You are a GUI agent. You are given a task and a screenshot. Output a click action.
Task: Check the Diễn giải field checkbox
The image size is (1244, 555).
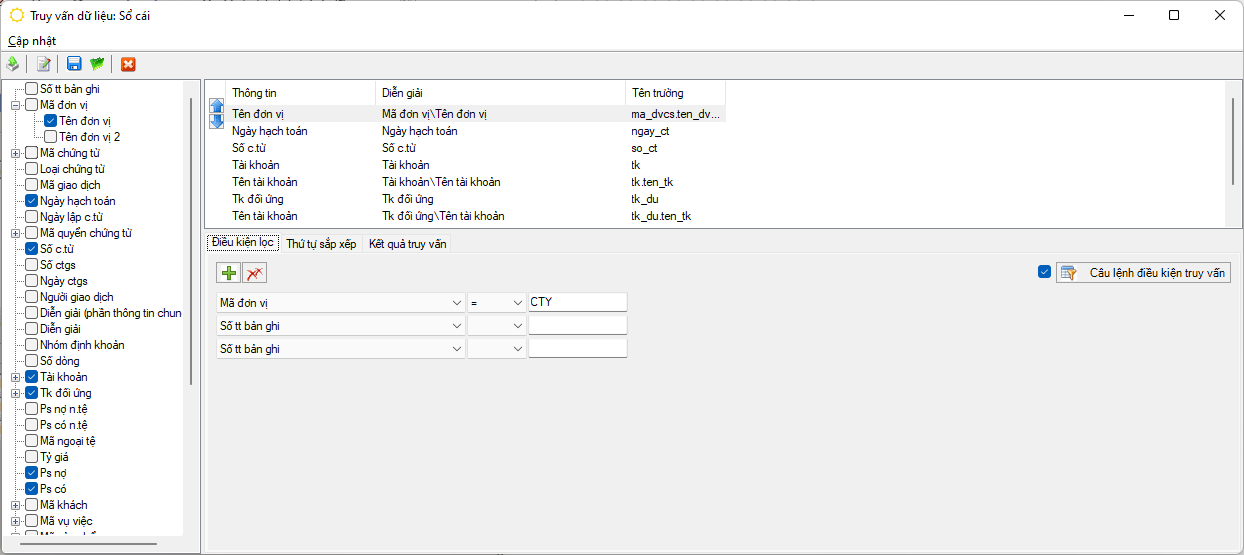(32, 329)
